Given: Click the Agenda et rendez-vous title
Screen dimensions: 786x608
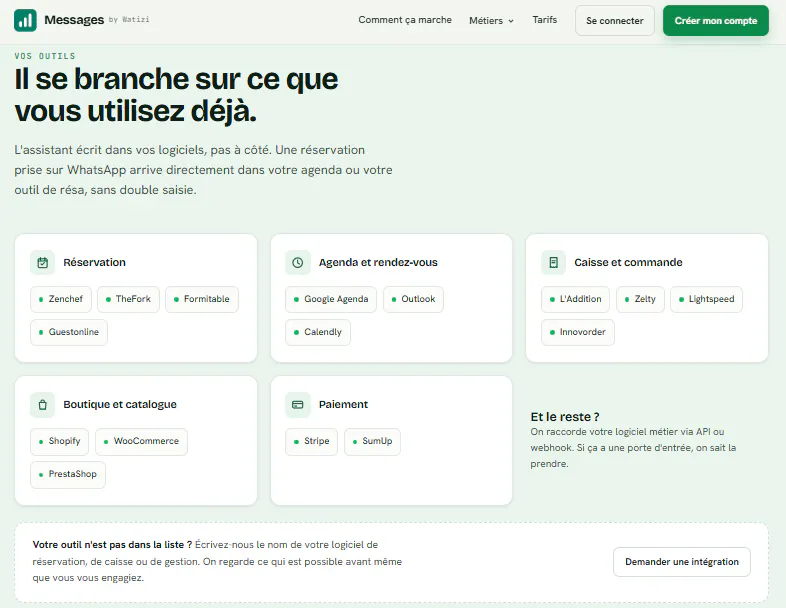Looking at the screenshot, I should coord(378,263).
